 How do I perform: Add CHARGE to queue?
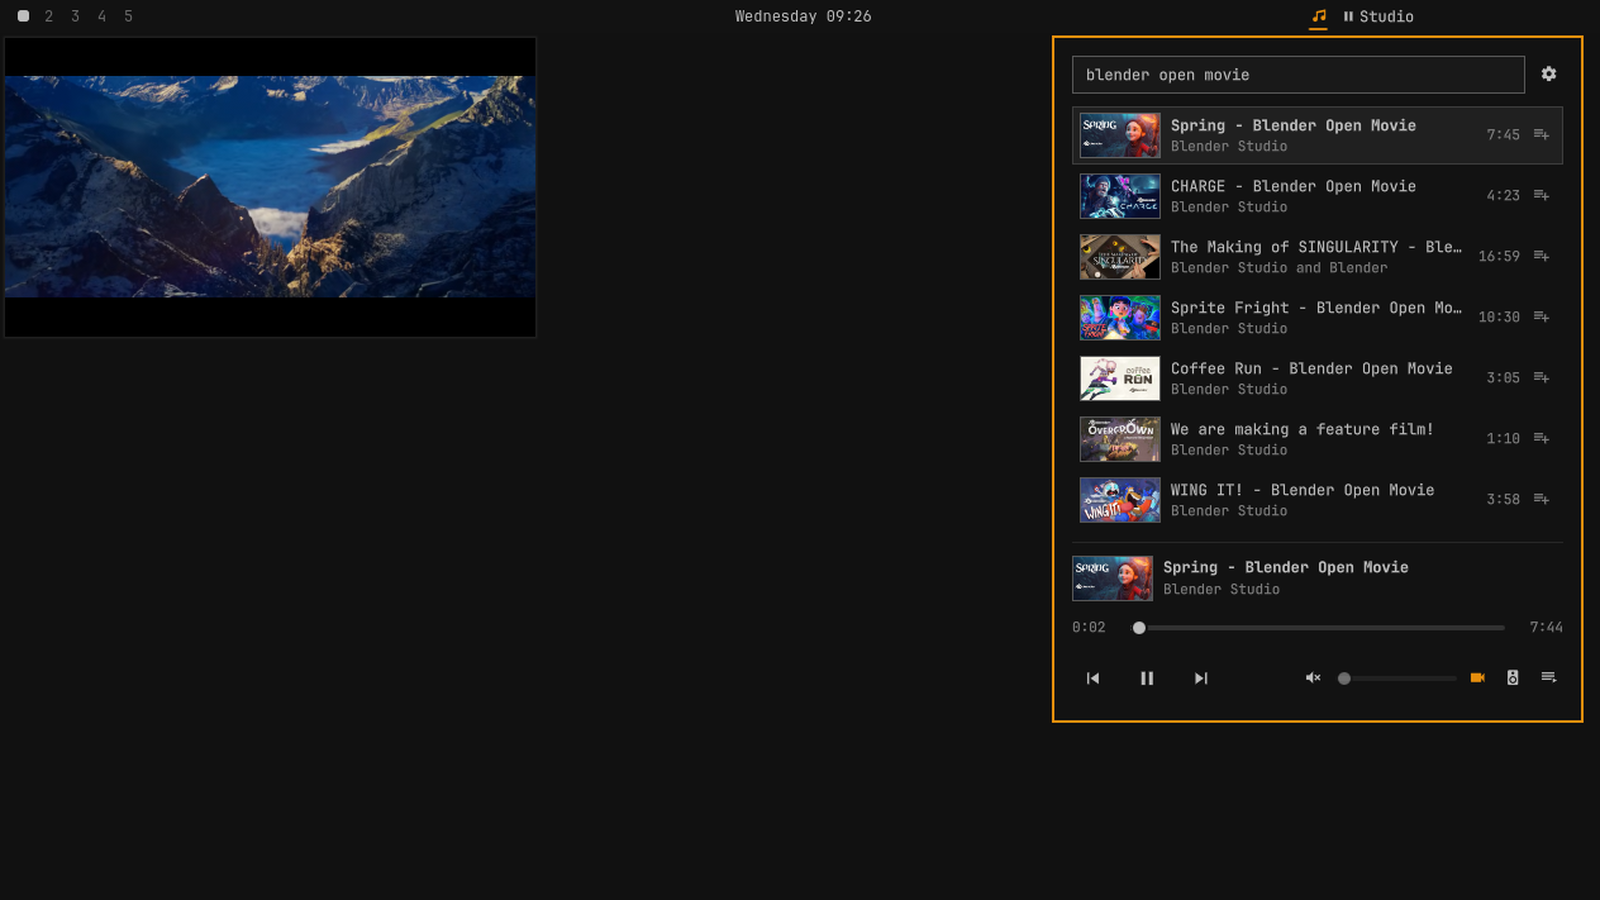click(x=1541, y=196)
